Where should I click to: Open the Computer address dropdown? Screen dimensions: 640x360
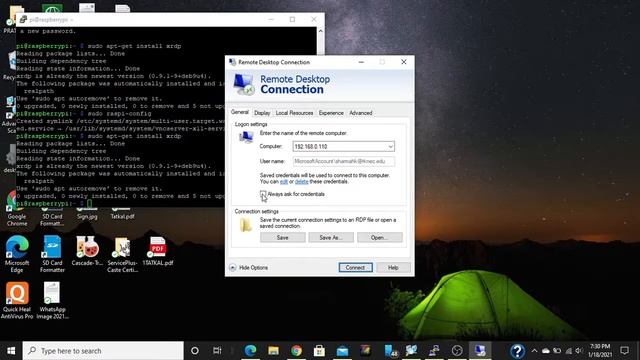390,147
